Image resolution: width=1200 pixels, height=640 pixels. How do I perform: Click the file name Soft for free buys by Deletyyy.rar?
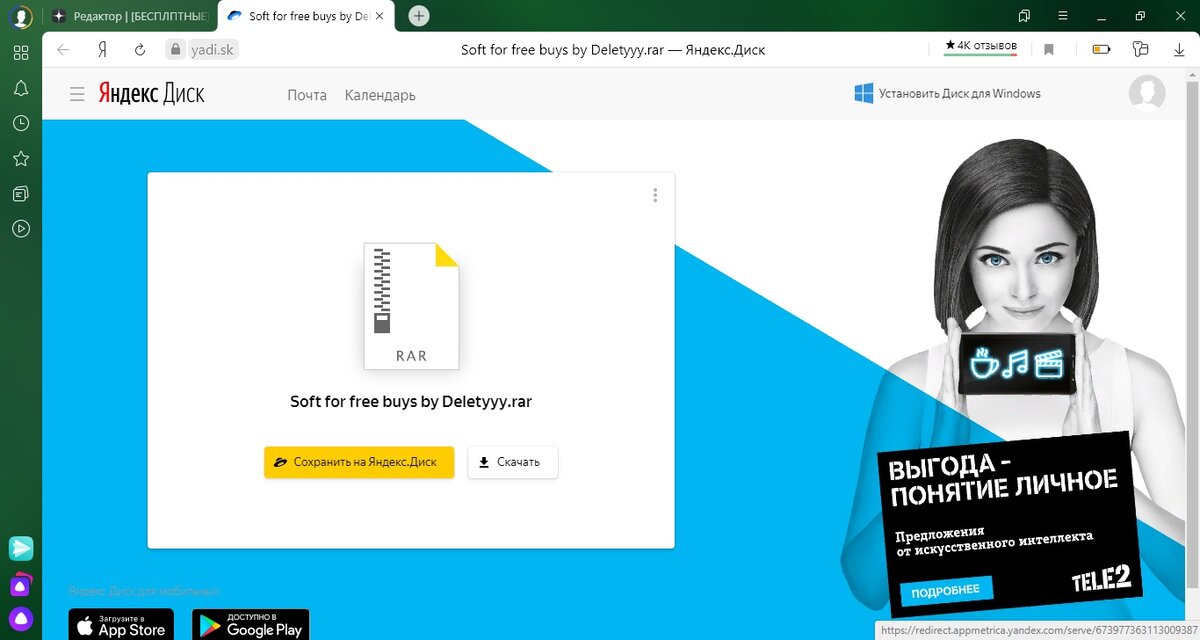pyautogui.click(x=411, y=402)
